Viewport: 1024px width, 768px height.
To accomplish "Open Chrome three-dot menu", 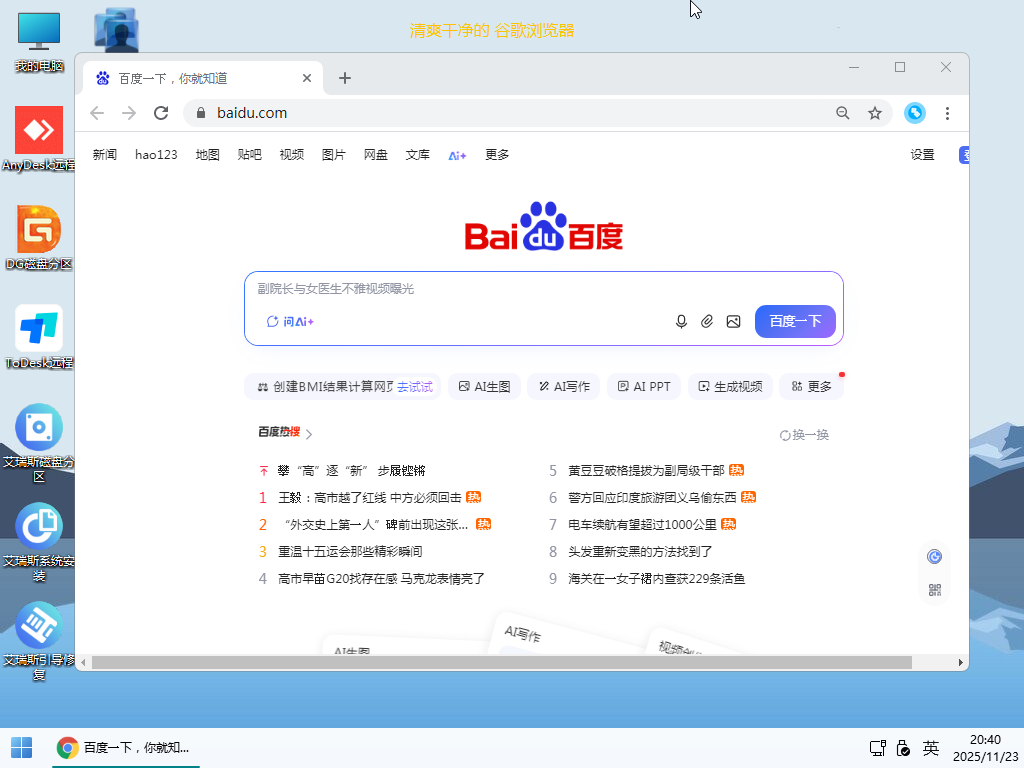I will click(x=947, y=113).
